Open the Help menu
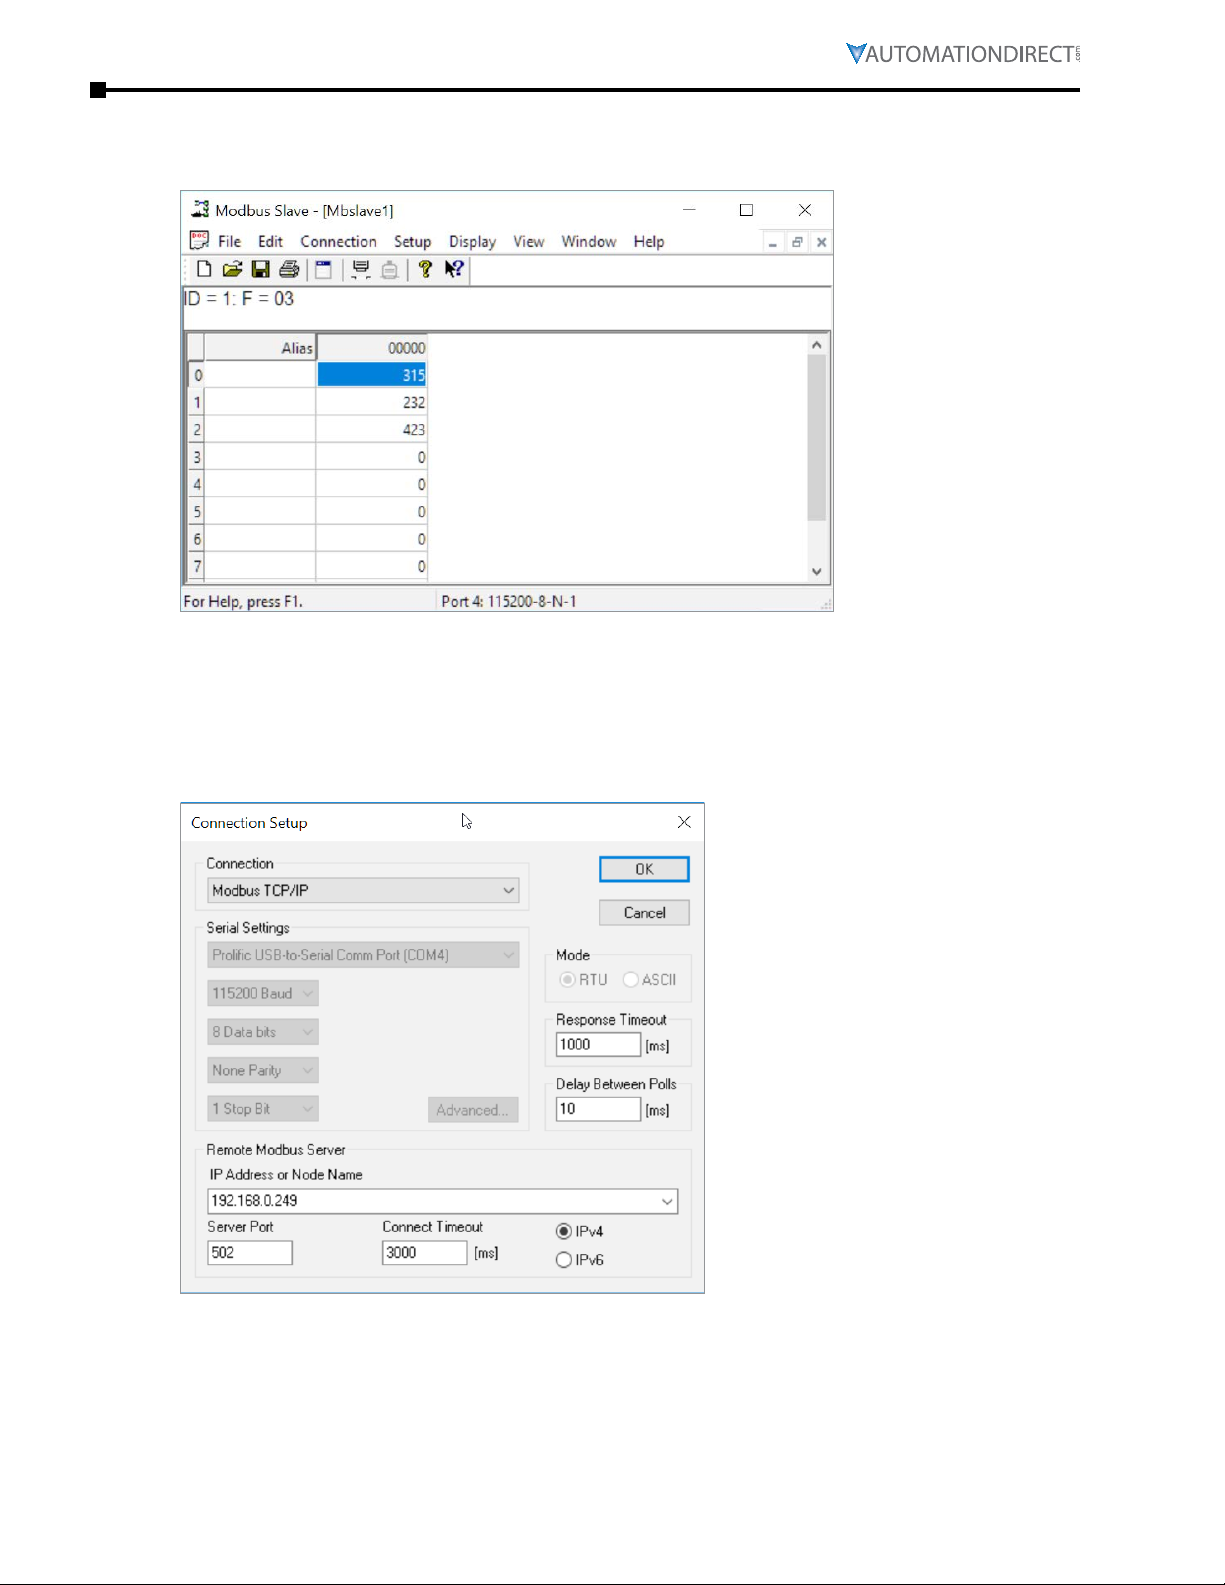The height and width of the screenshot is (1585, 1225). tap(648, 242)
